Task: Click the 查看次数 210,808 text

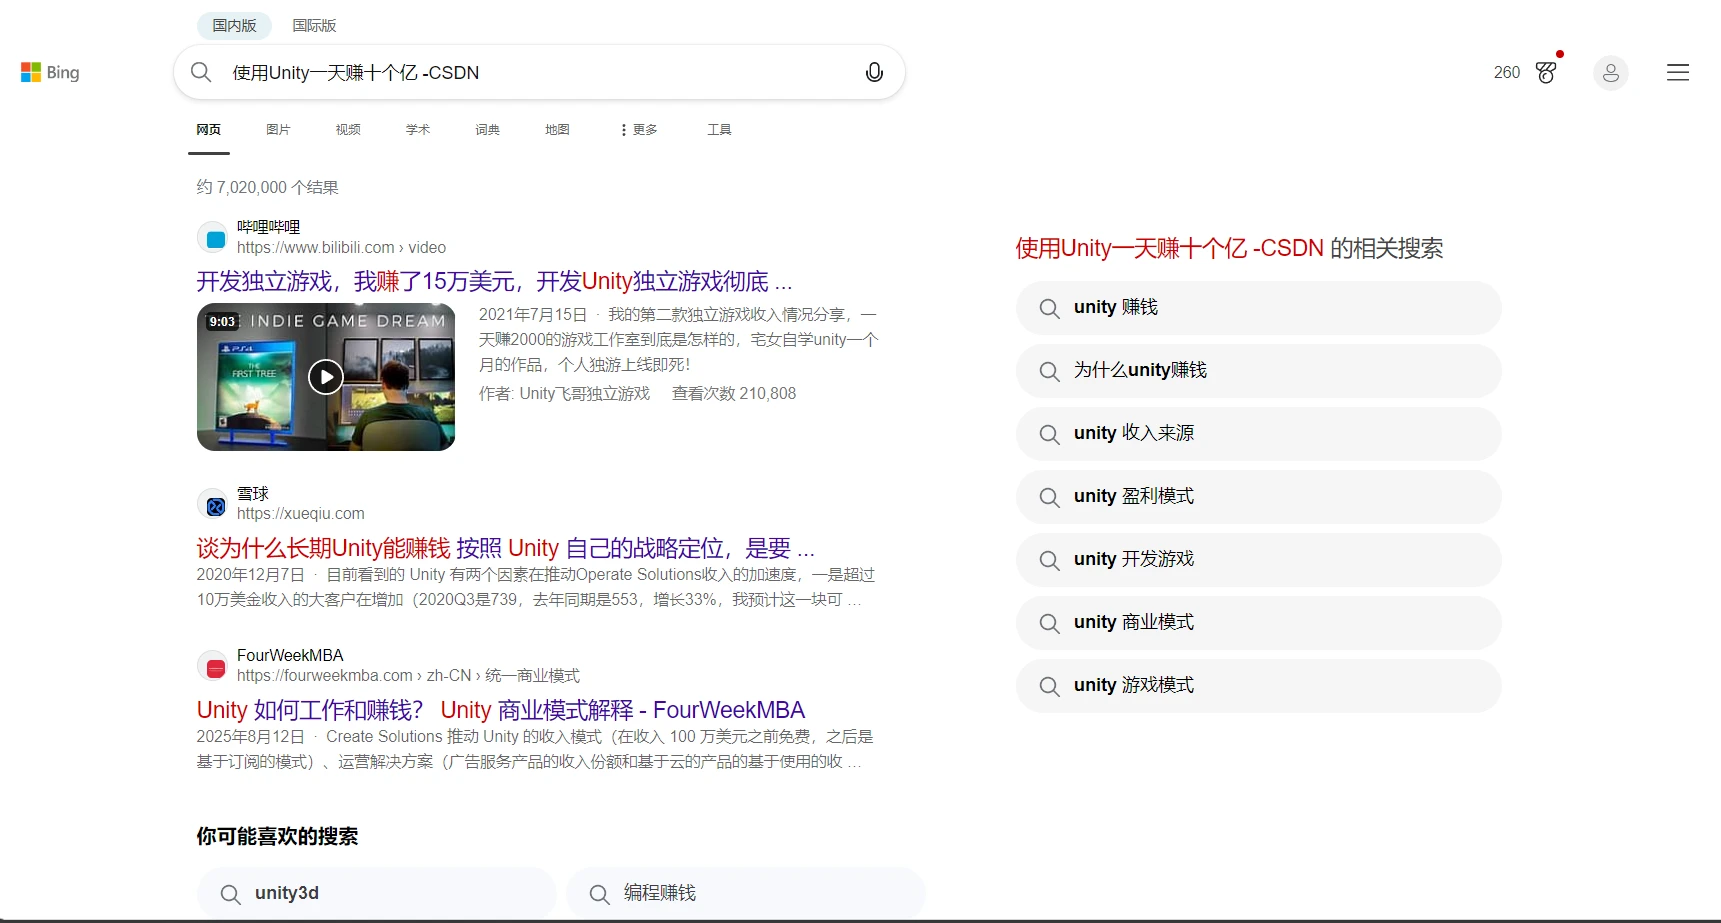Action: coord(734,394)
